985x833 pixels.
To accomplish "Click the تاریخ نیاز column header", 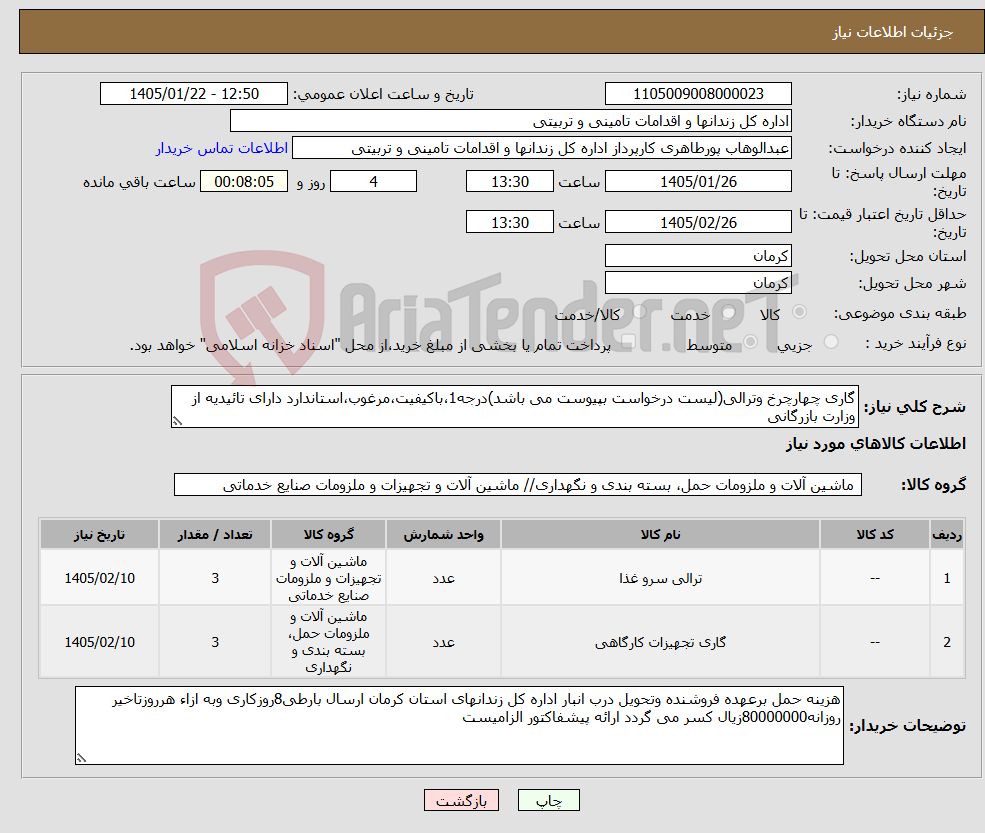I will [99, 535].
